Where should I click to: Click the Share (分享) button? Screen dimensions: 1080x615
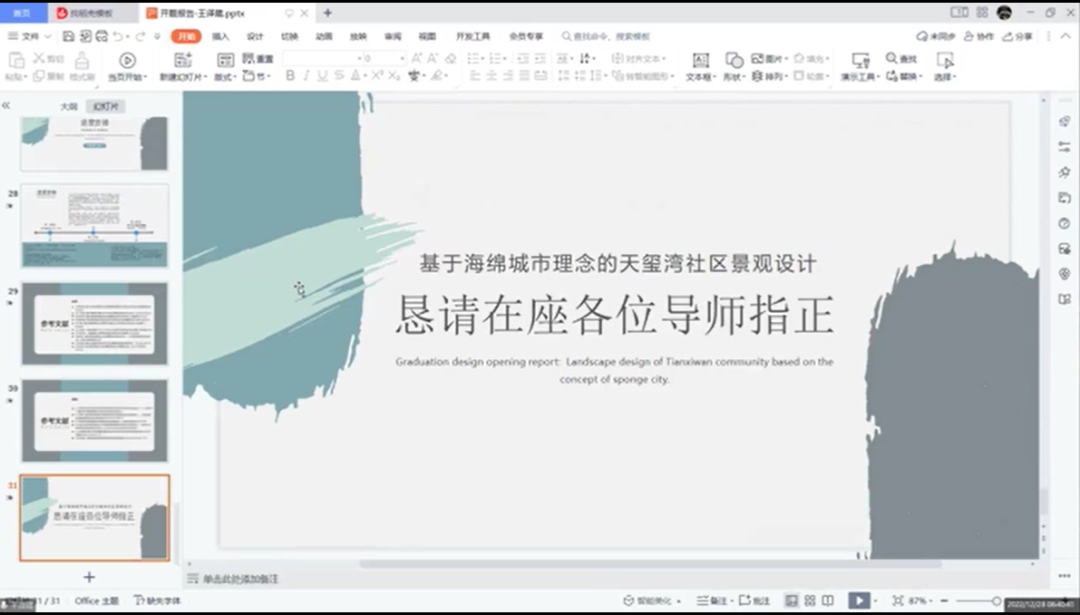point(1018,36)
